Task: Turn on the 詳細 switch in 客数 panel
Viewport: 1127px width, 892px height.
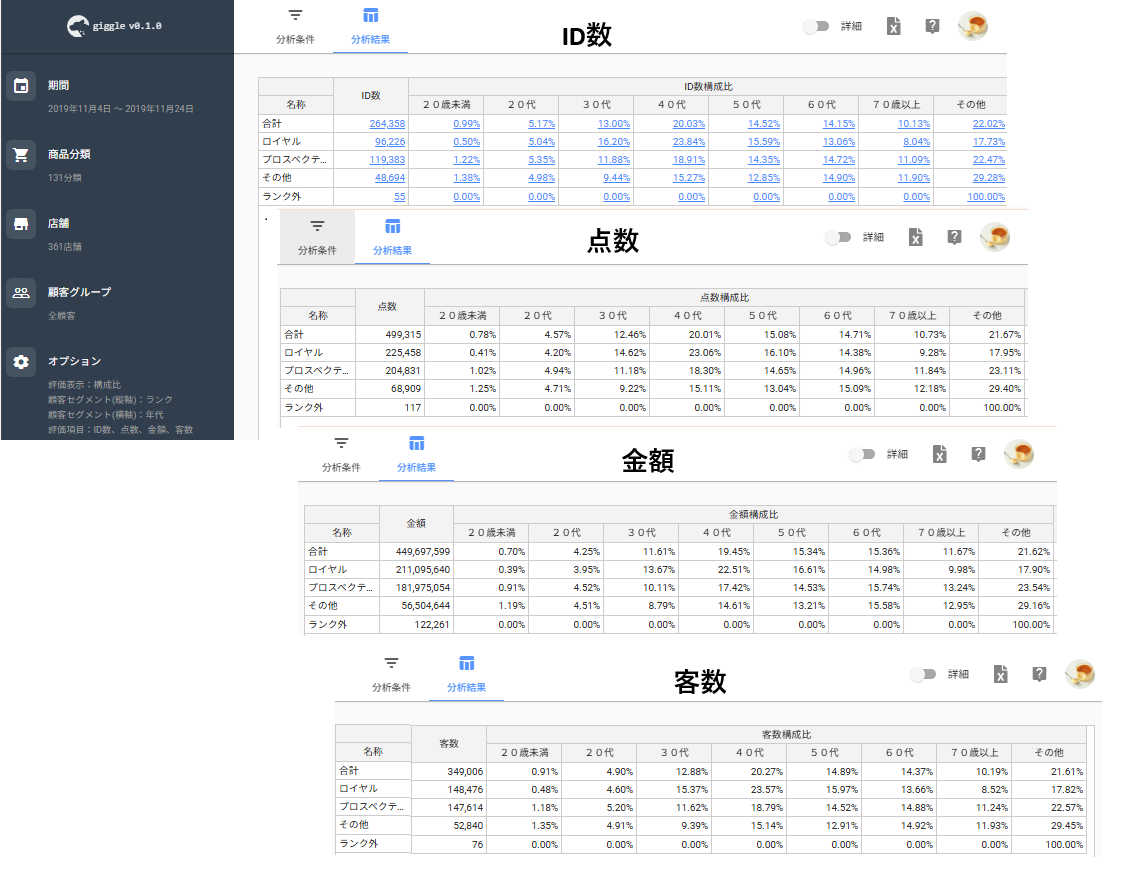Action: (923, 674)
